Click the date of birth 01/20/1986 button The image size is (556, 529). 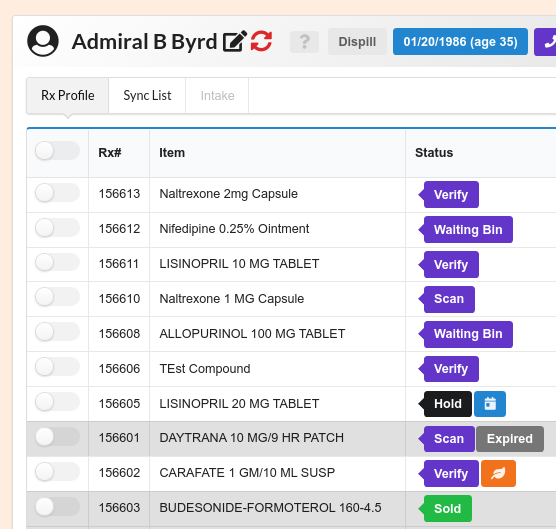460,42
